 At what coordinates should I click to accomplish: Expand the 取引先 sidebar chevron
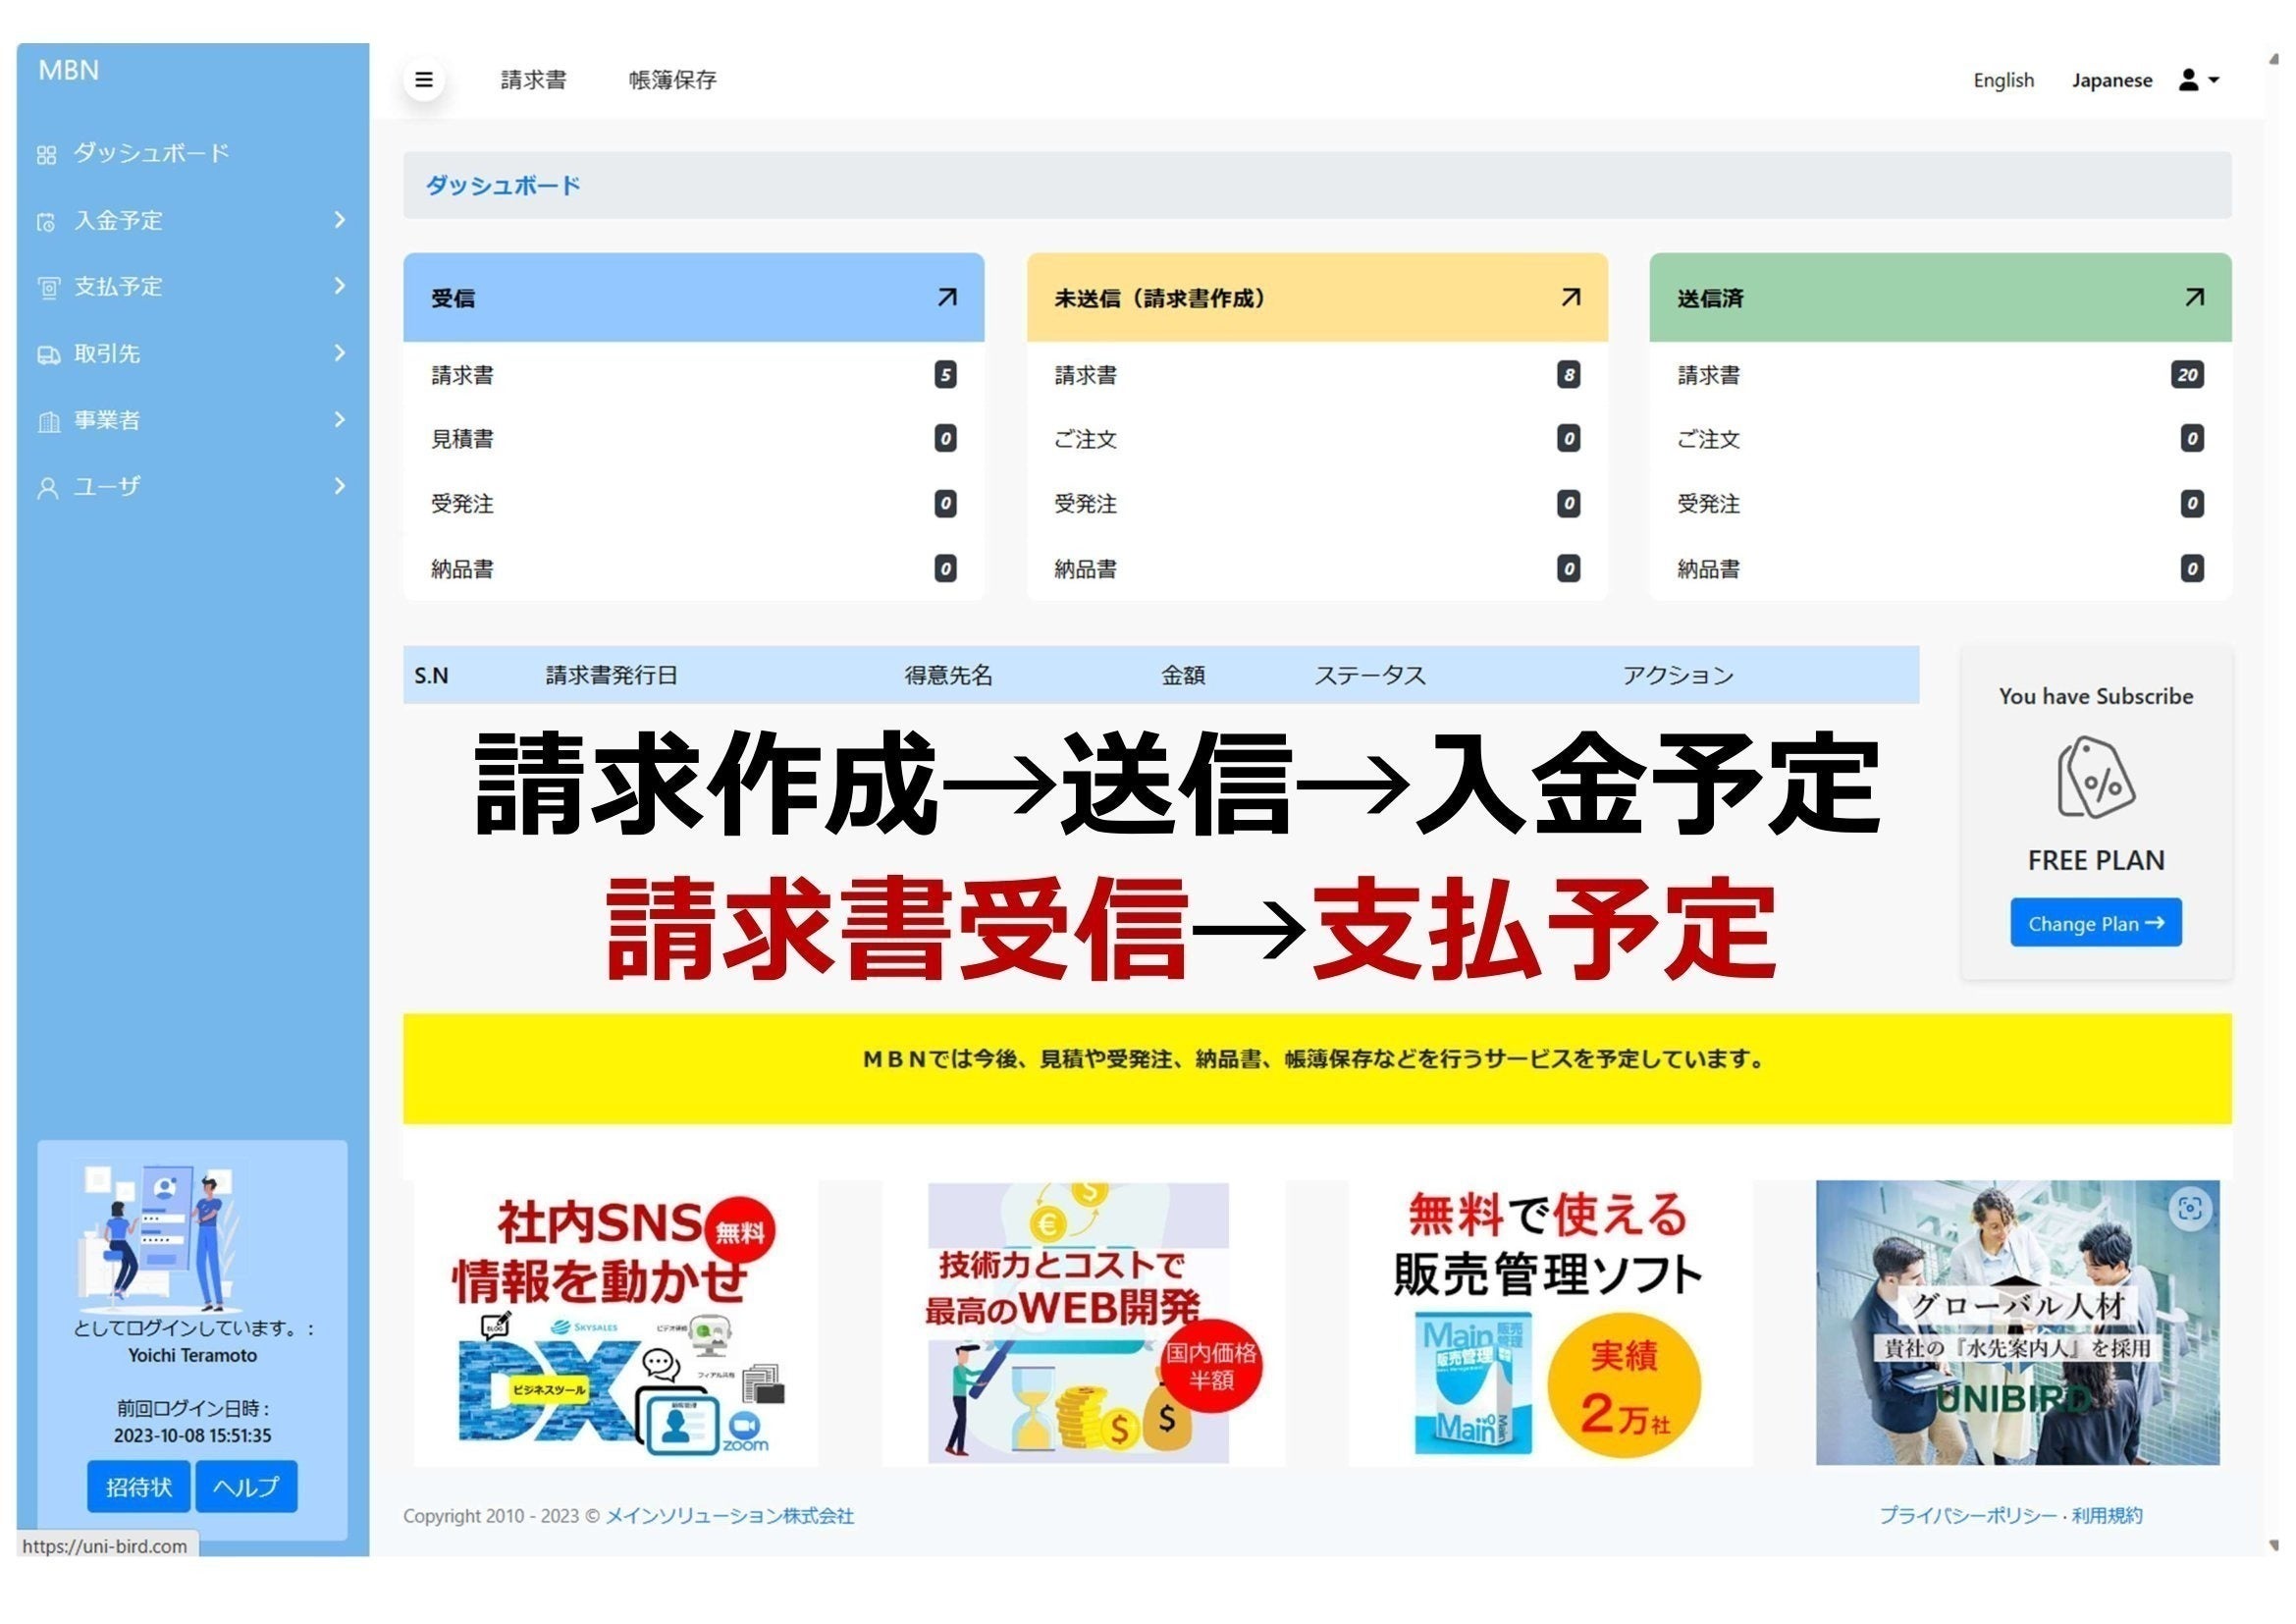point(340,353)
